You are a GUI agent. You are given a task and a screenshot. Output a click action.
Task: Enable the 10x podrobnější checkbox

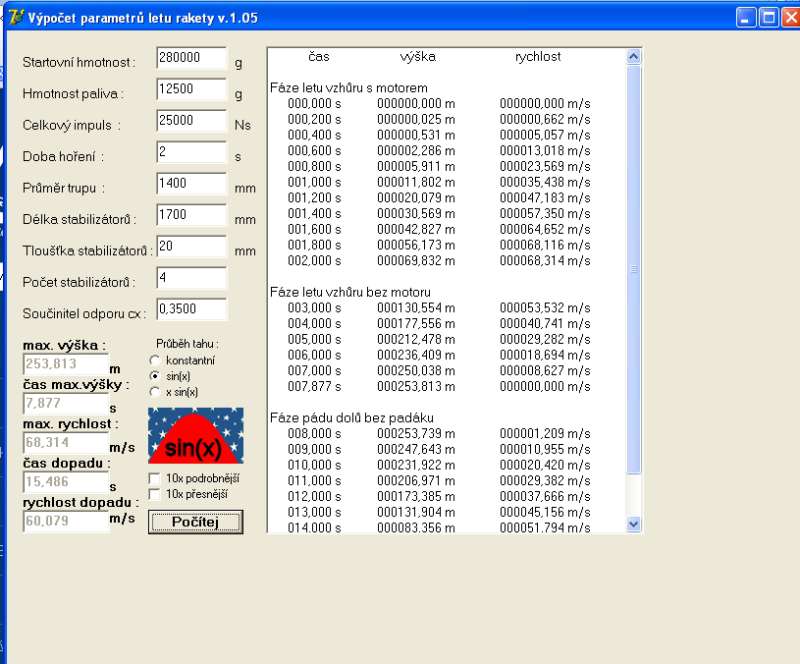click(154, 479)
